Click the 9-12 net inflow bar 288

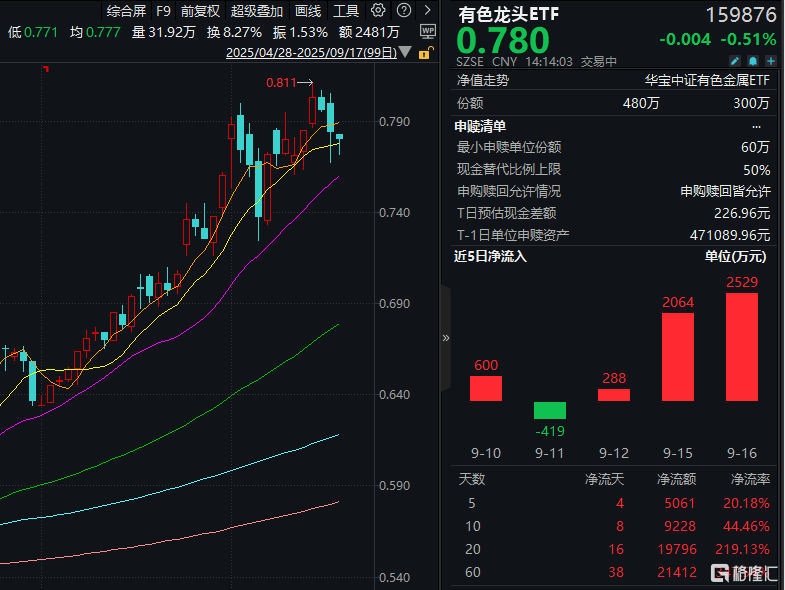pyautogui.click(x=614, y=395)
